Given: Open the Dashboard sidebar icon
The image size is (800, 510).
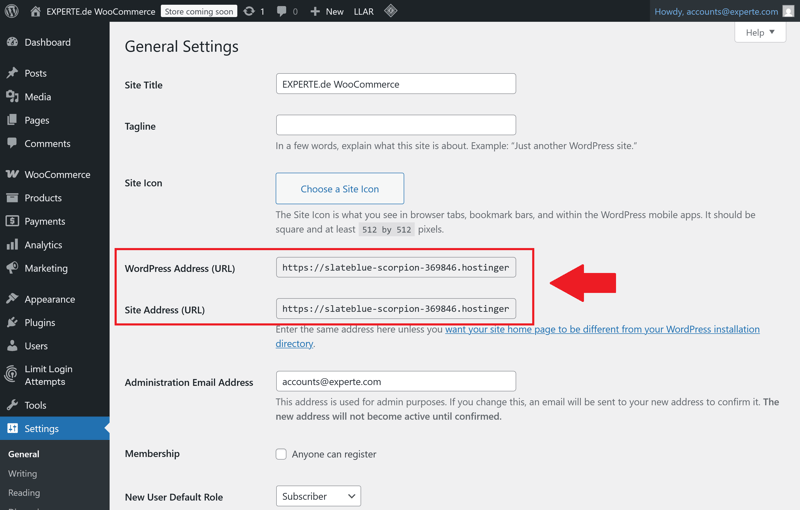Looking at the screenshot, I should point(12,43).
